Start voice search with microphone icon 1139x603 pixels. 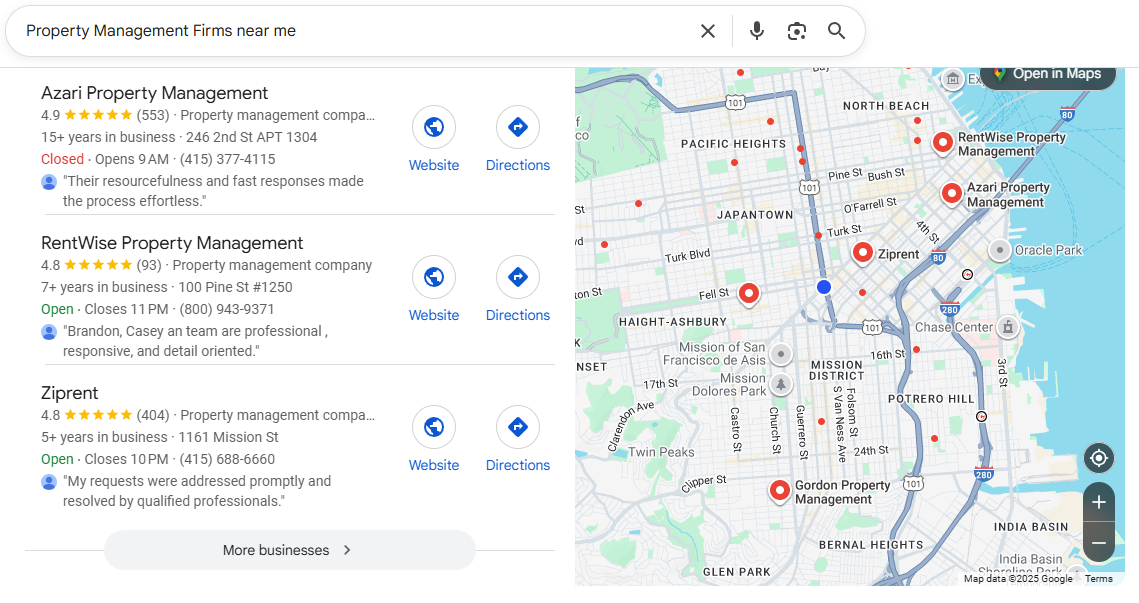pyautogui.click(x=757, y=31)
